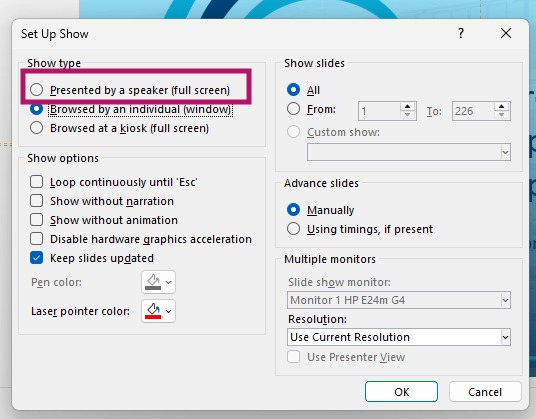536x419 pixels.
Task: Decrease the To slide number spinner
Action: click(501, 115)
